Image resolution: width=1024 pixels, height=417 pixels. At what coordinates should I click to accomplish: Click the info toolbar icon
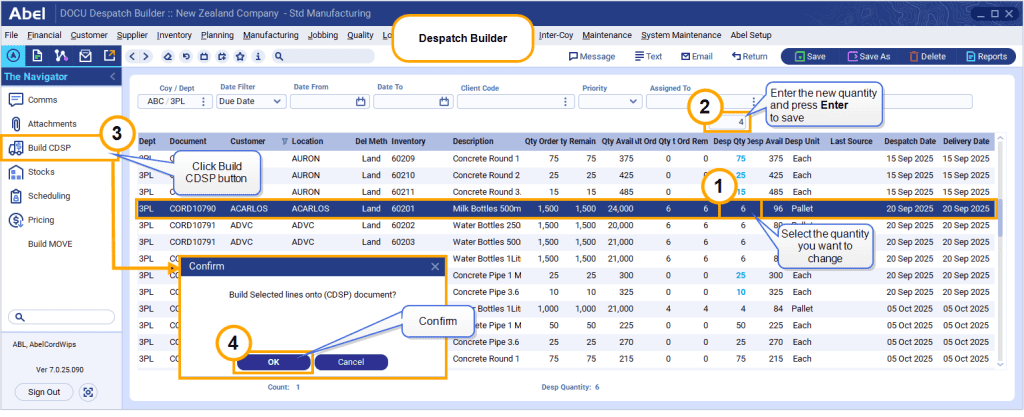[x=259, y=57]
